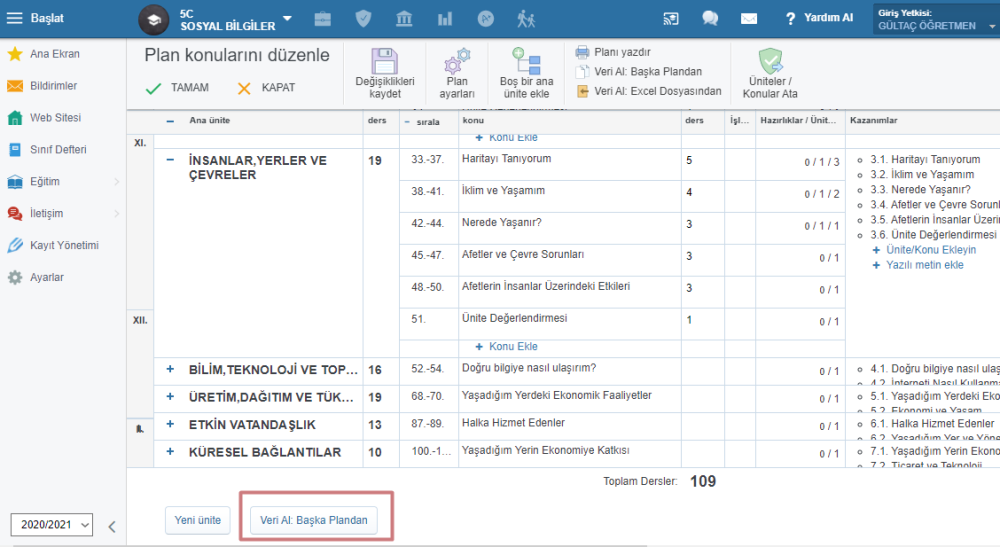Click 0 / 1 / 3 preparations value

pyautogui.click(x=821, y=163)
